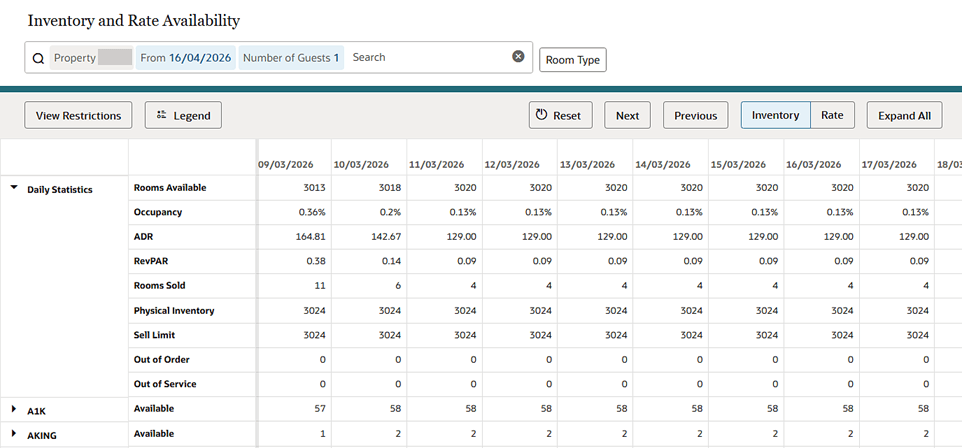Switch to the Rate view
962x448 pixels.
(x=833, y=115)
